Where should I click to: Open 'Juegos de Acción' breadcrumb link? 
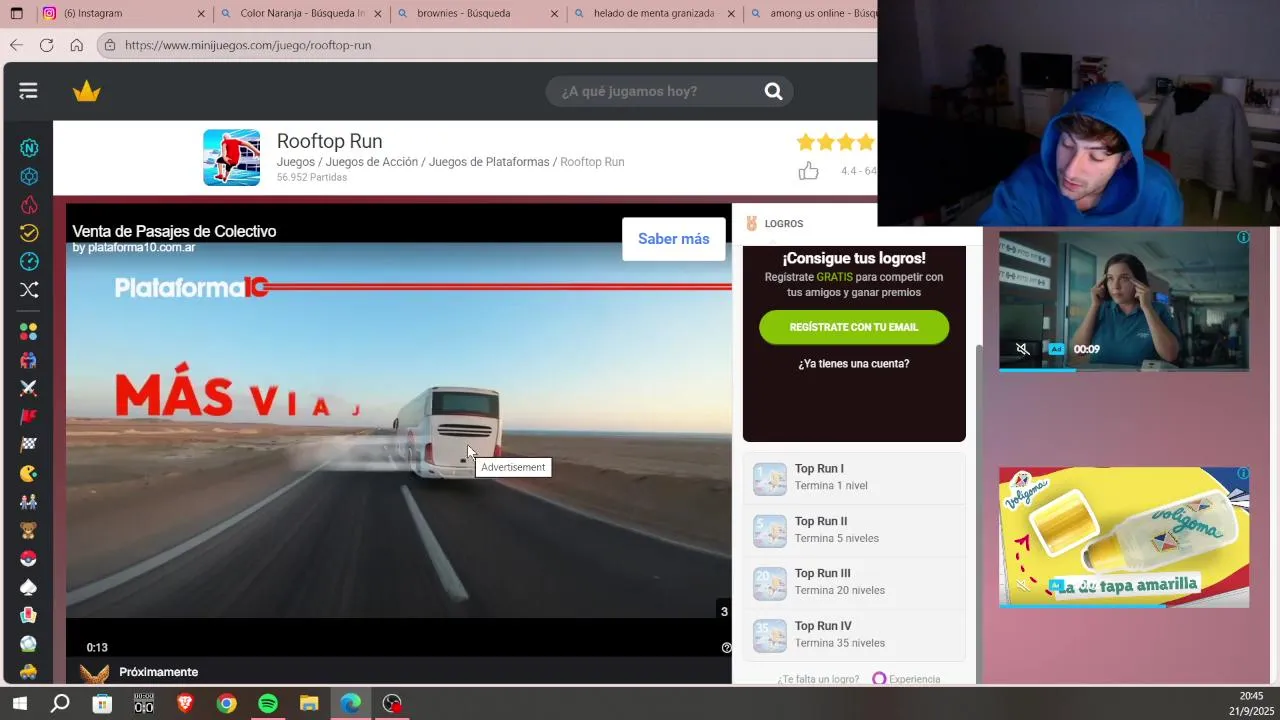coord(371,162)
